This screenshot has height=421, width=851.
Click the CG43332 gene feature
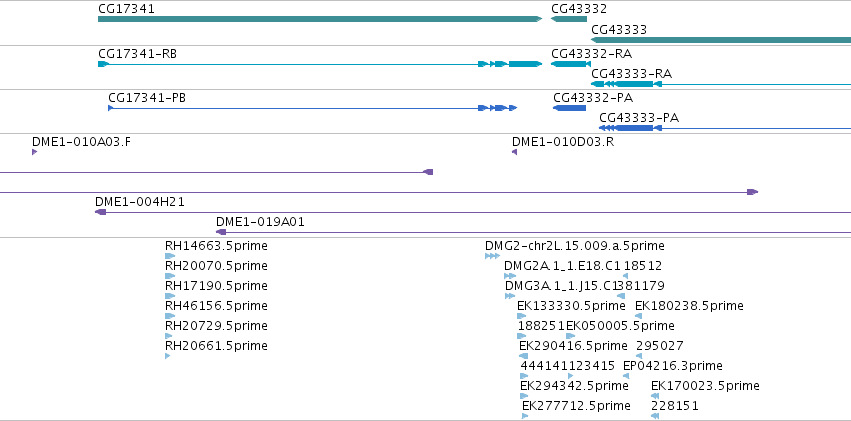coord(569,19)
